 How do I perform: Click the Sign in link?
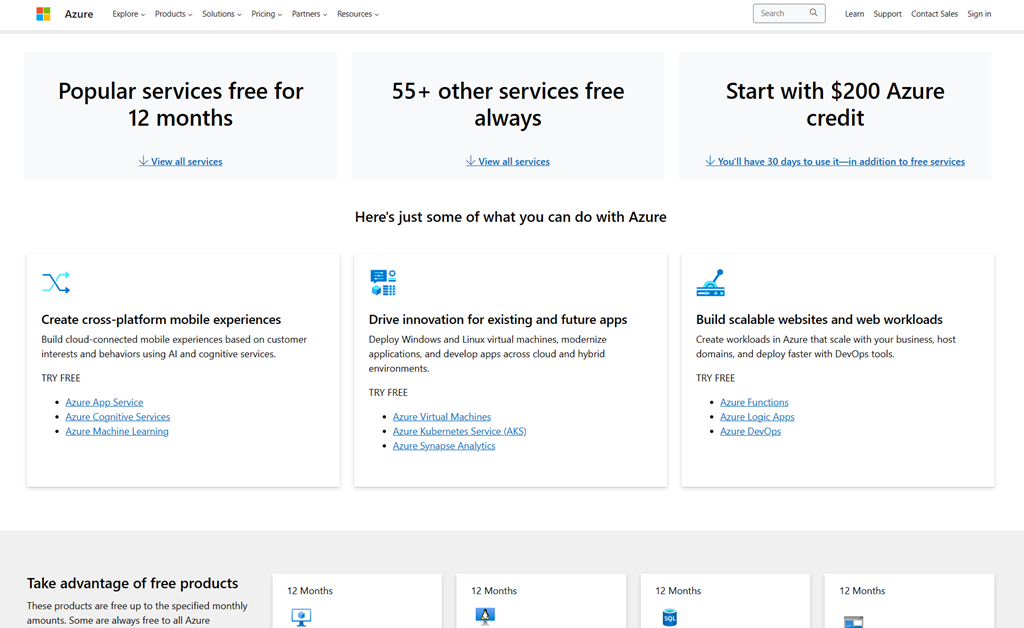978,14
